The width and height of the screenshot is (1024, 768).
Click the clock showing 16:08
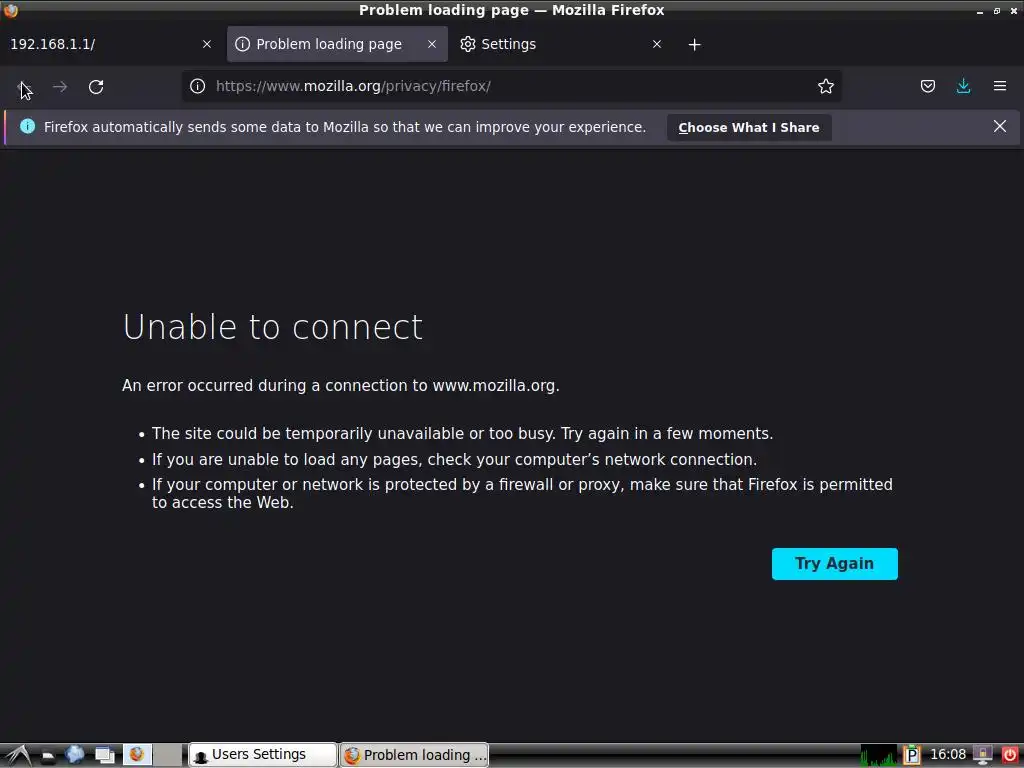click(947, 754)
